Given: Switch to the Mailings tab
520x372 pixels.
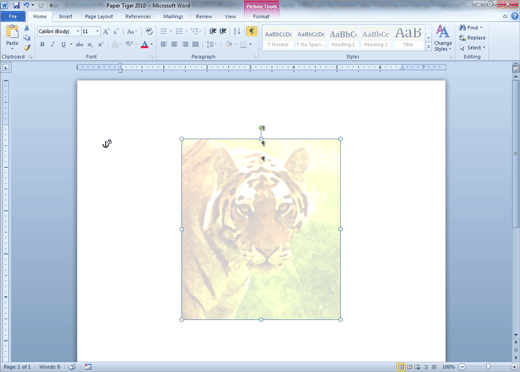Looking at the screenshot, I should pos(173,16).
